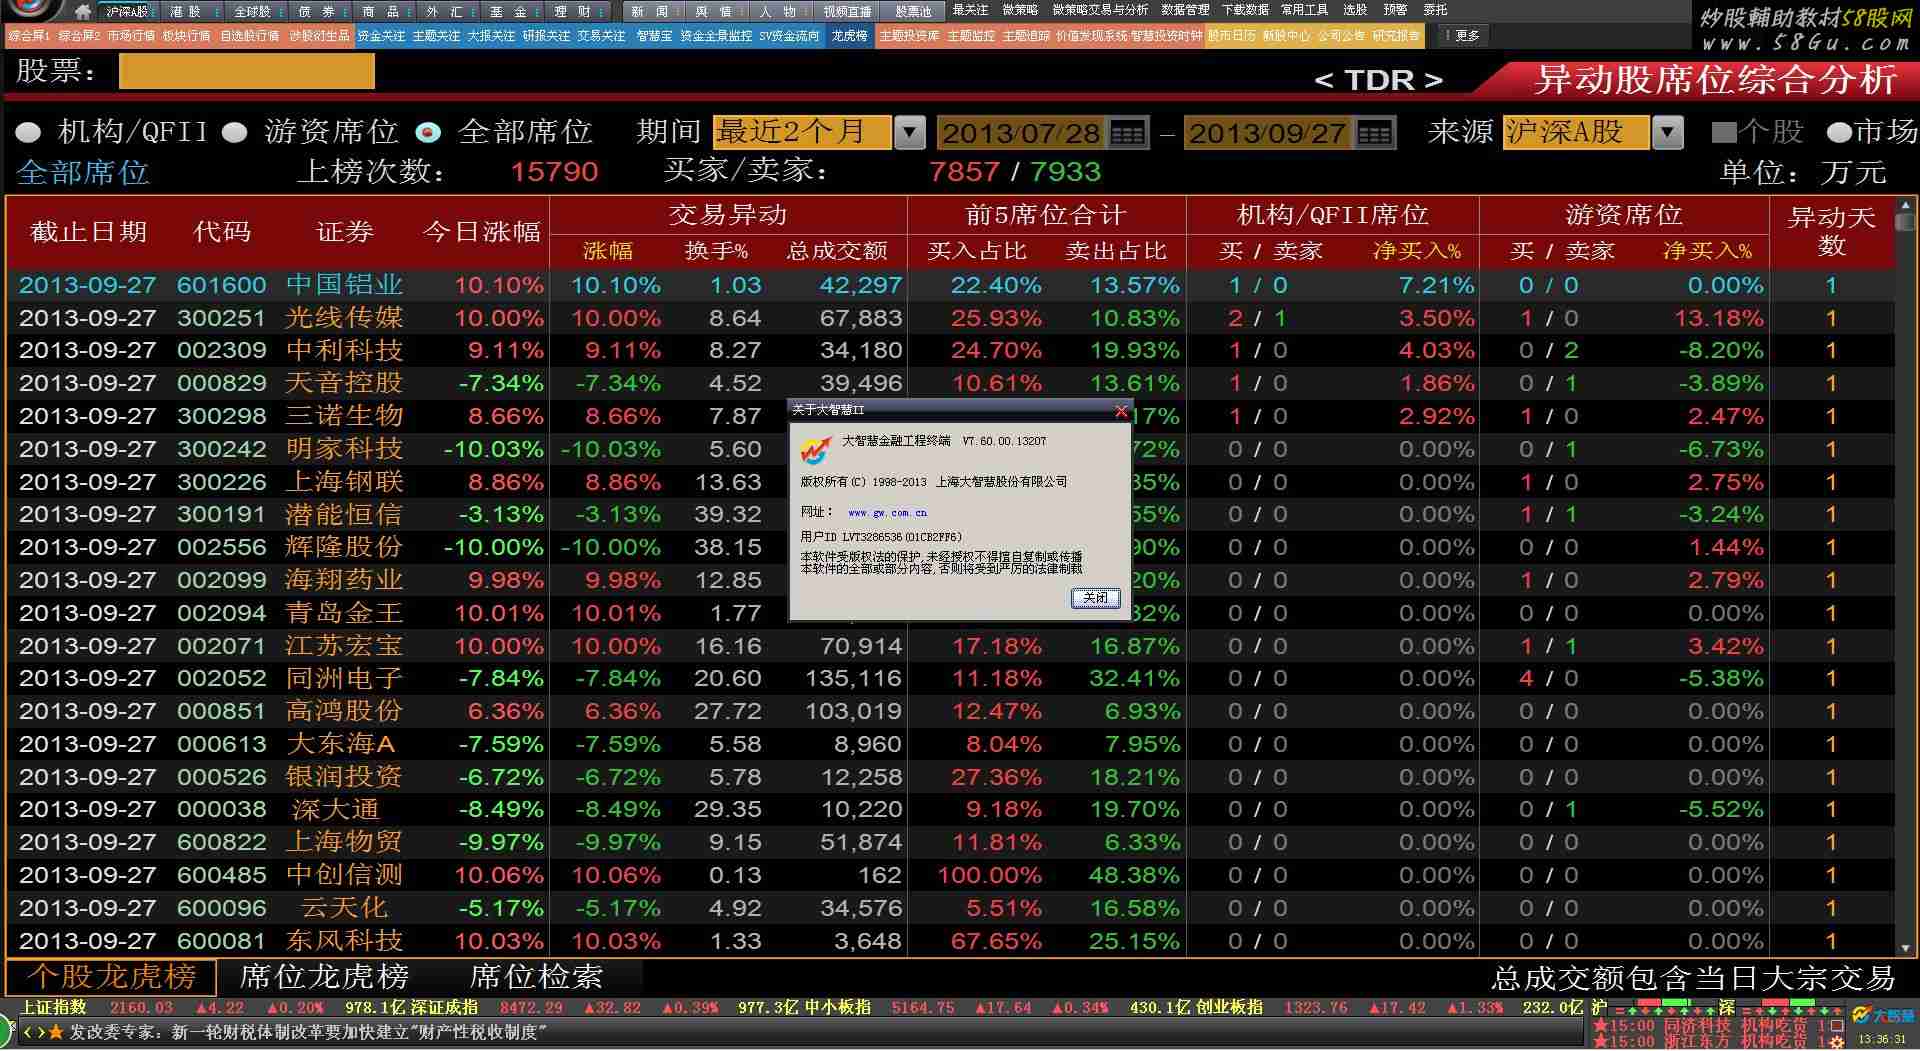Click the 换手% column header
Image resolution: width=1920 pixels, height=1051 pixels.
[x=716, y=251]
